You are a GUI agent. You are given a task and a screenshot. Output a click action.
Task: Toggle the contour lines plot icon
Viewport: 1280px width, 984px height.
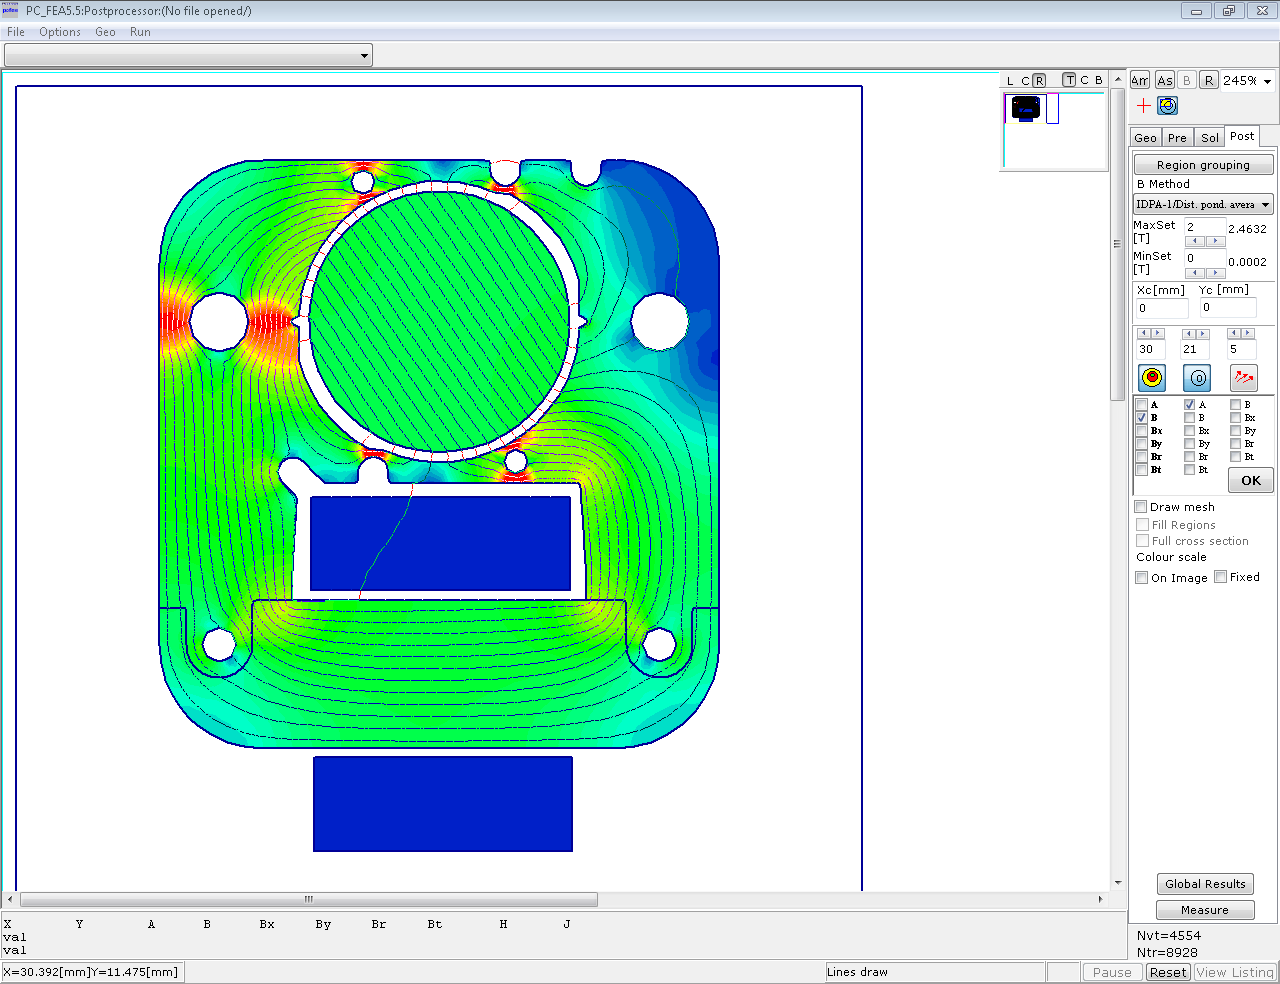[x=1197, y=378]
